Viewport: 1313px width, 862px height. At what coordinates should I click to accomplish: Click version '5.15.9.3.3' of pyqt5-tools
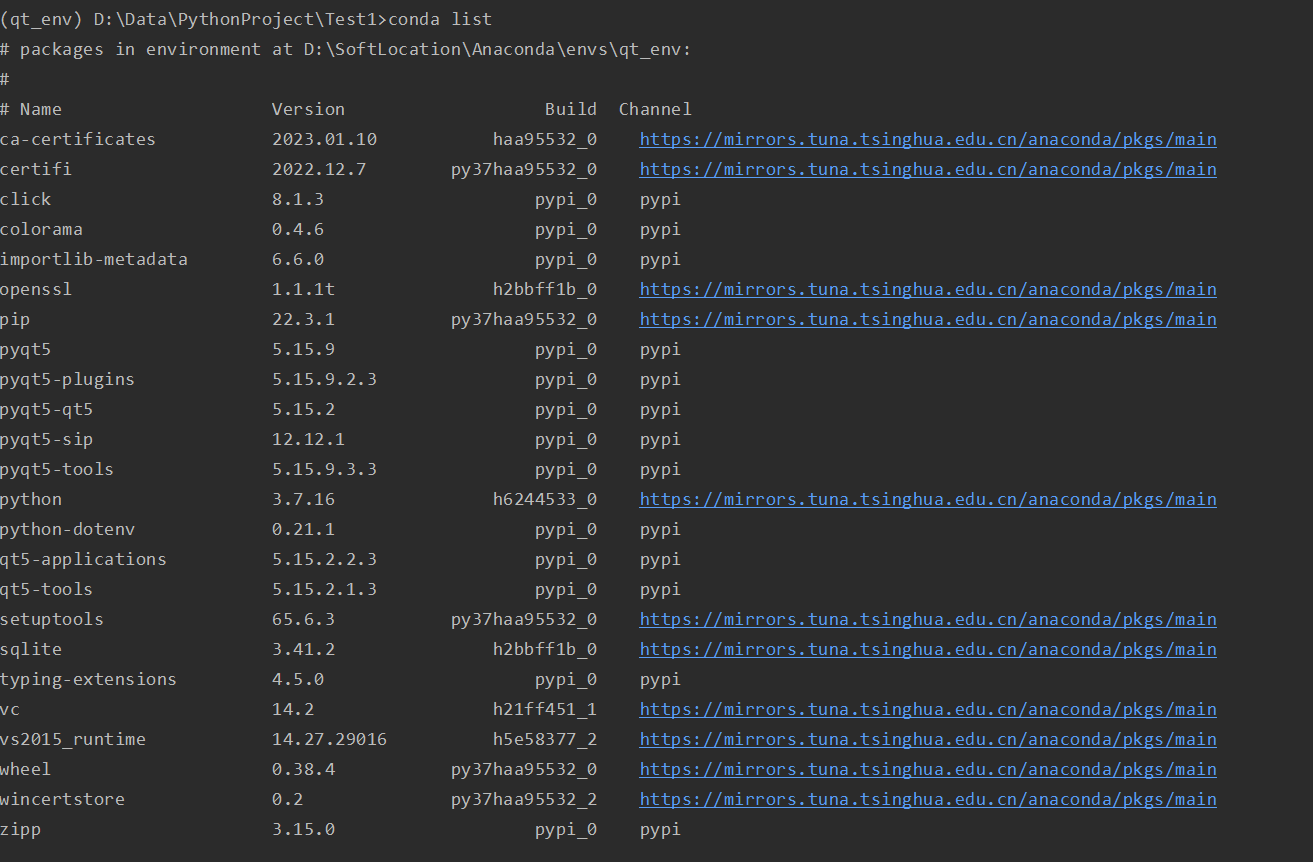(324, 469)
